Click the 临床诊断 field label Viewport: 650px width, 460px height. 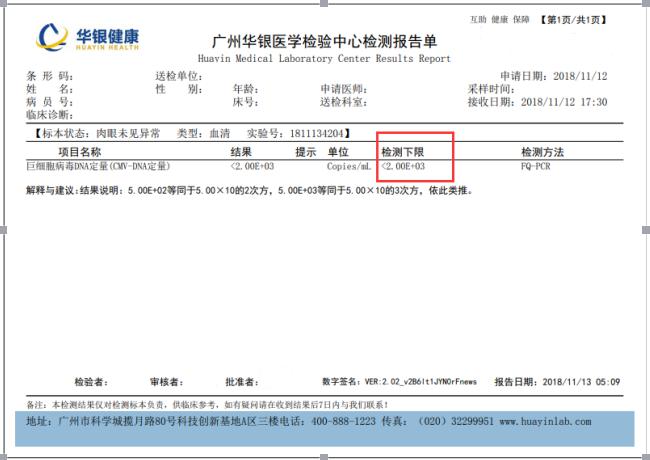[50, 115]
